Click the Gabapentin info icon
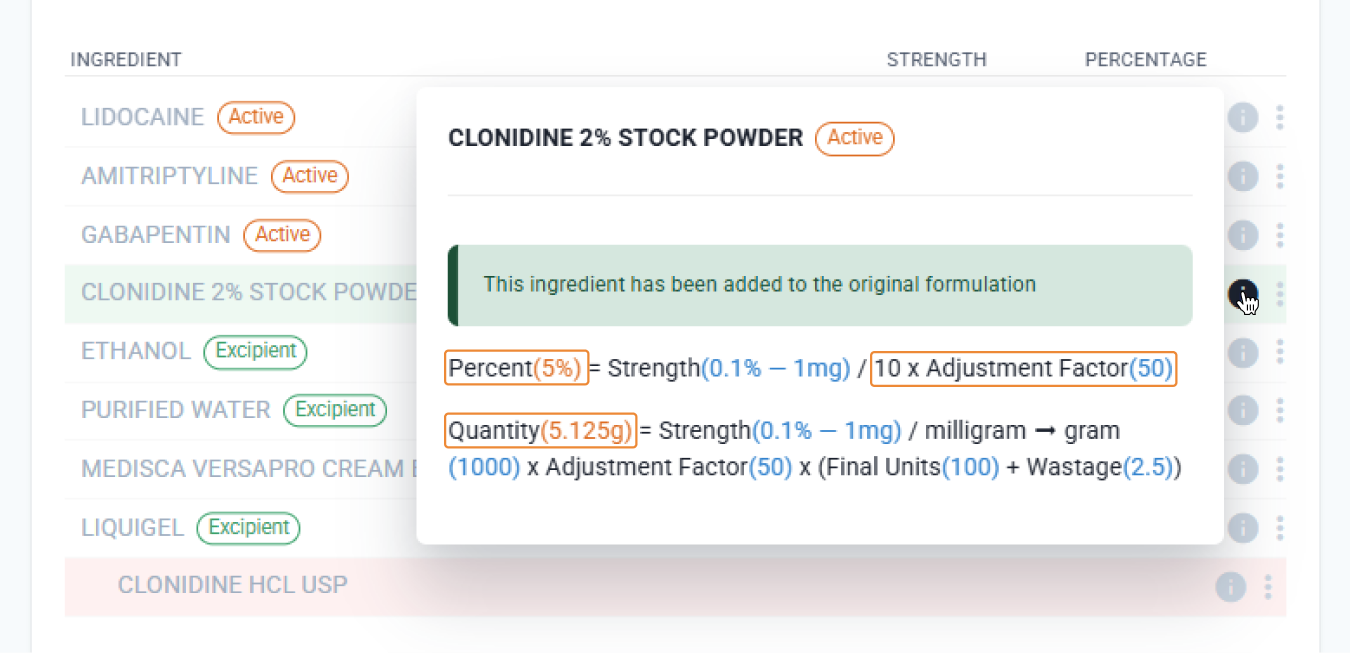The image size is (1350, 653). point(1243,235)
